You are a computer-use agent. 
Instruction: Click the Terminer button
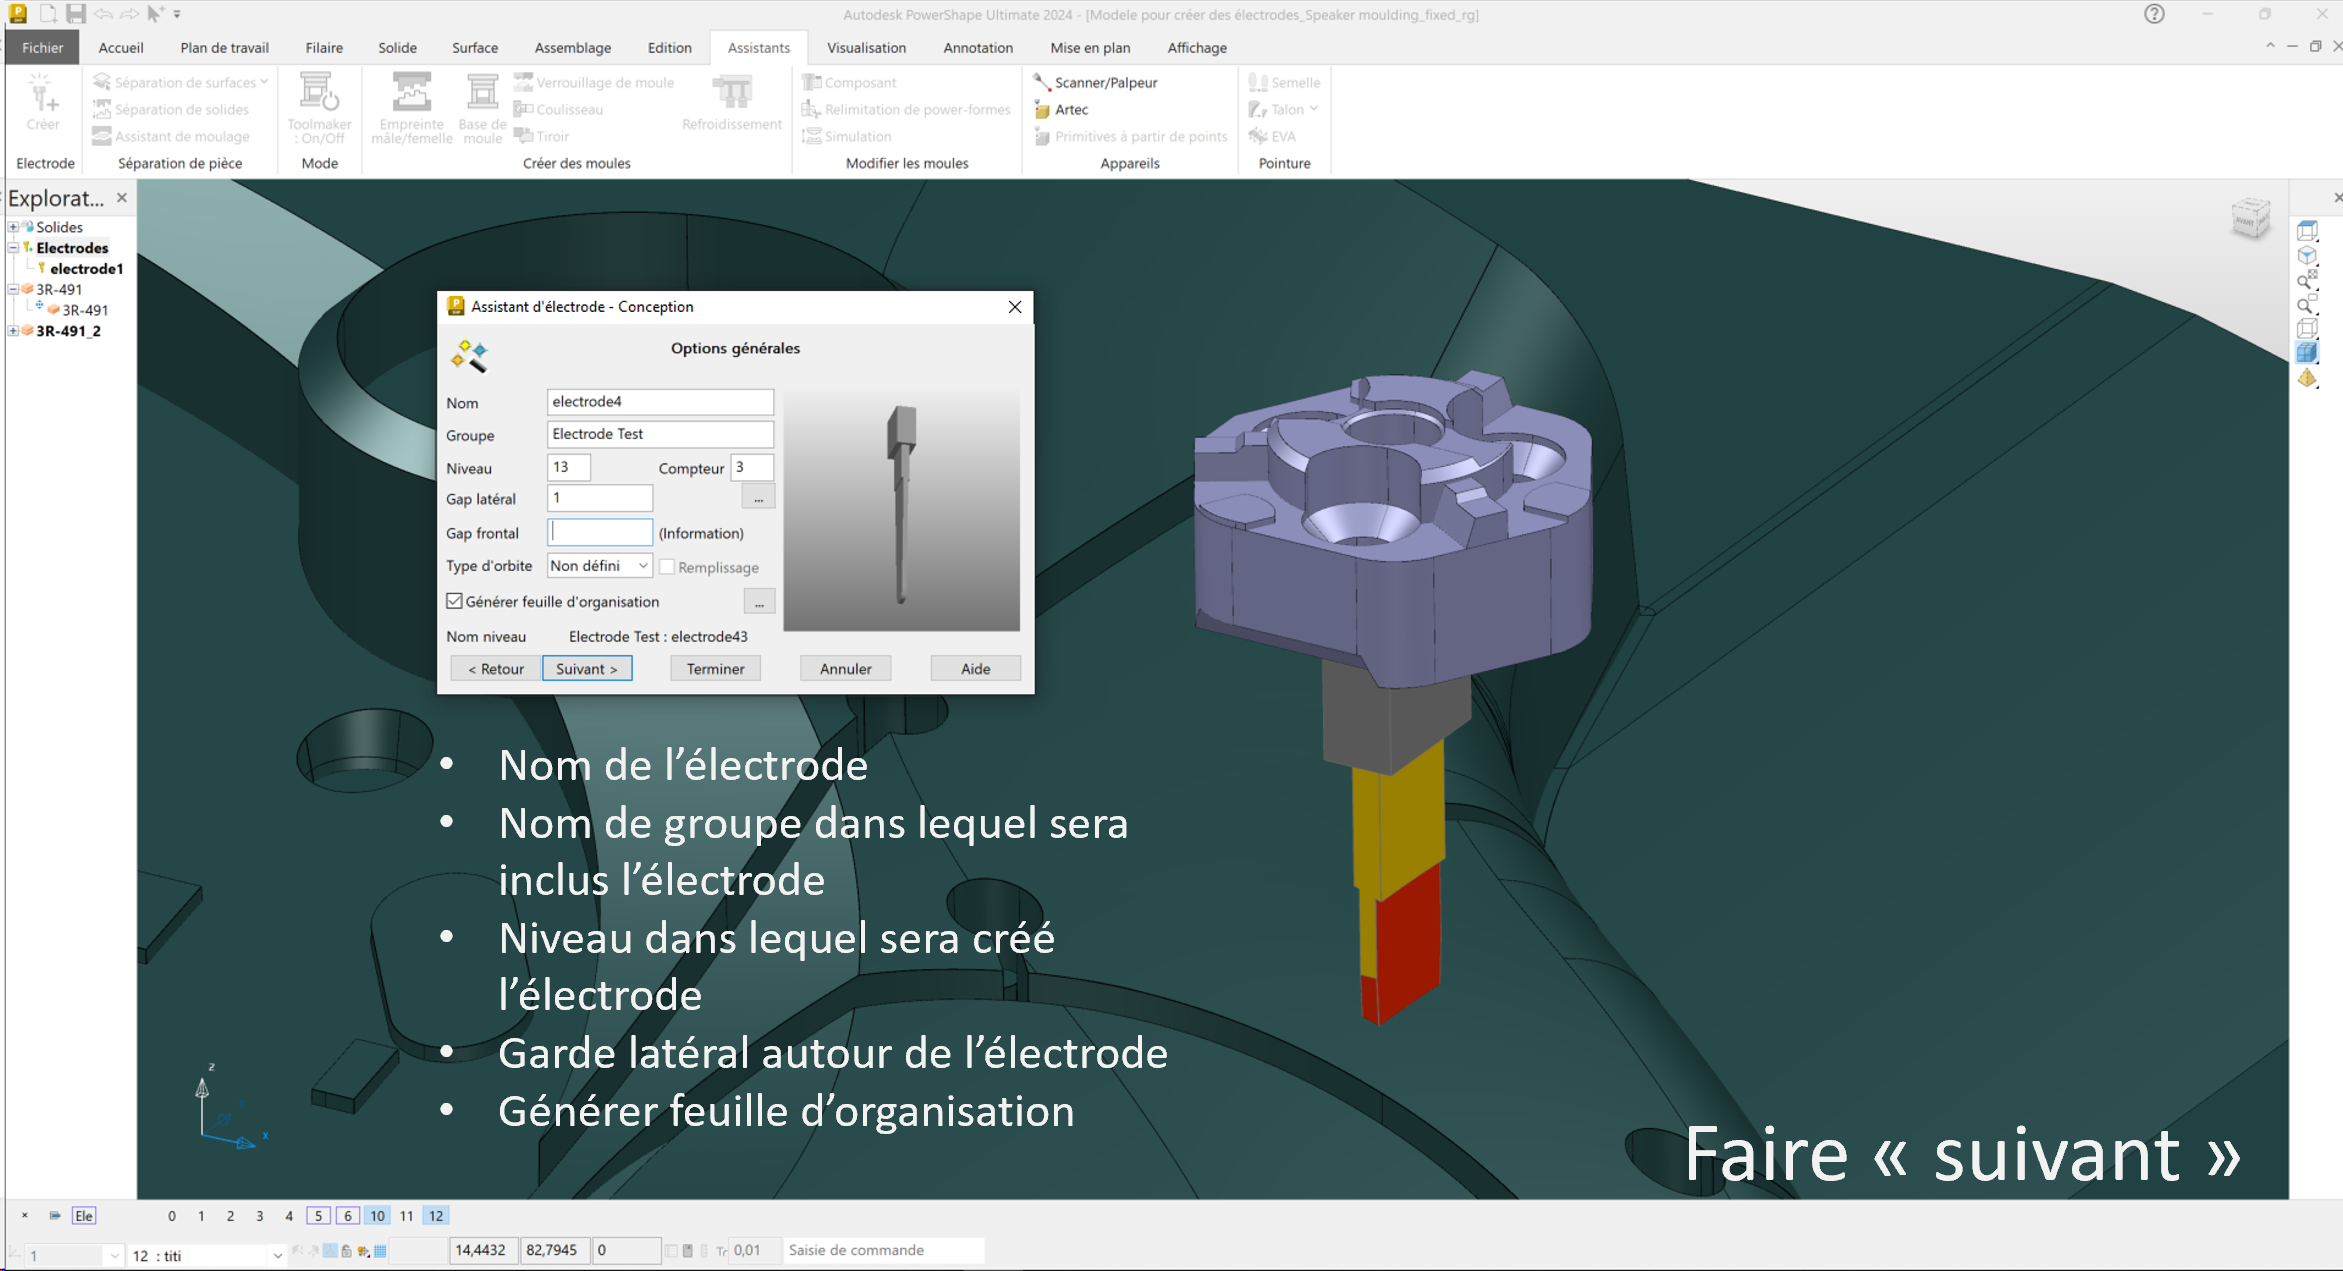[715, 668]
